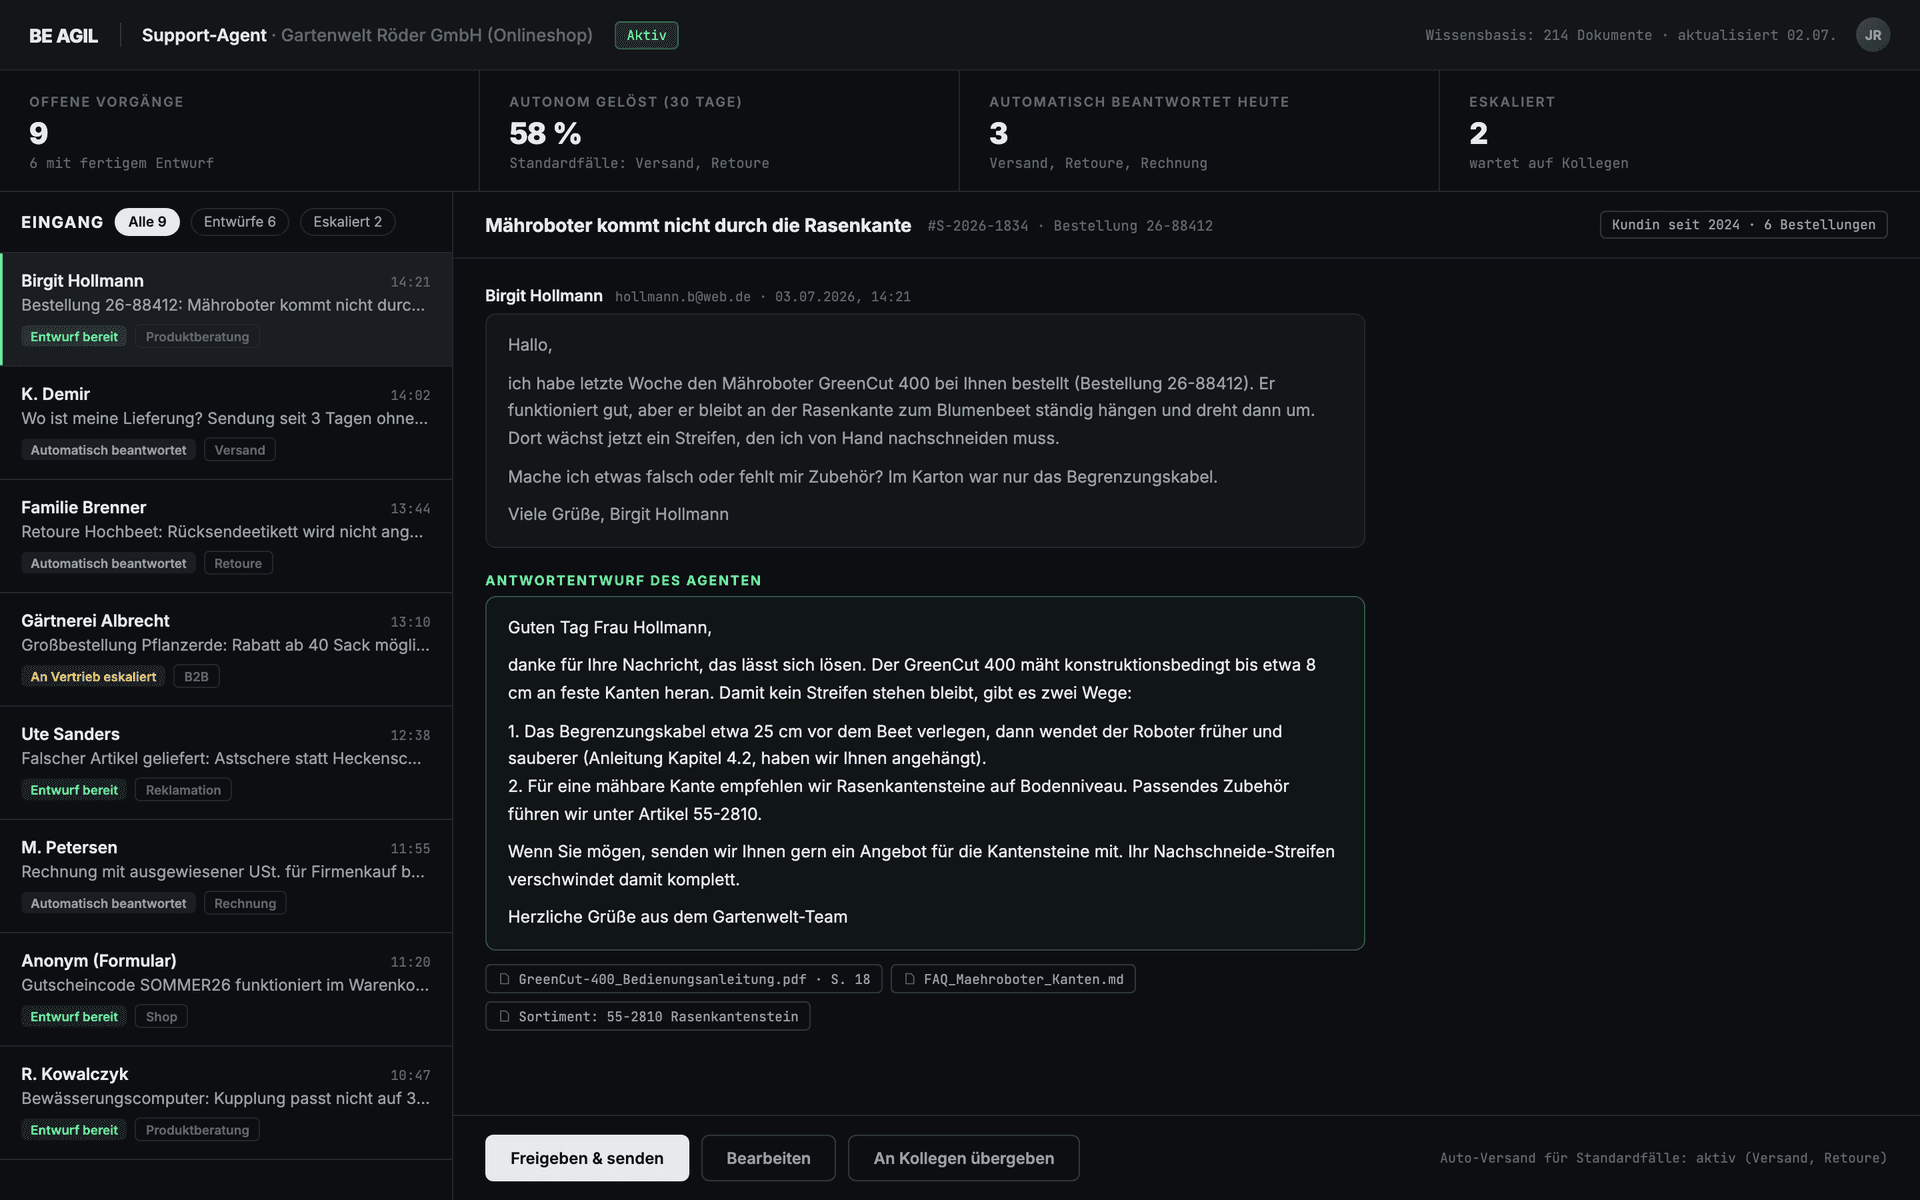The image size is (1920, 1200).
Task: Click Wissensbasis 214 Dokumente info
Action: (x=1630, y=35)
